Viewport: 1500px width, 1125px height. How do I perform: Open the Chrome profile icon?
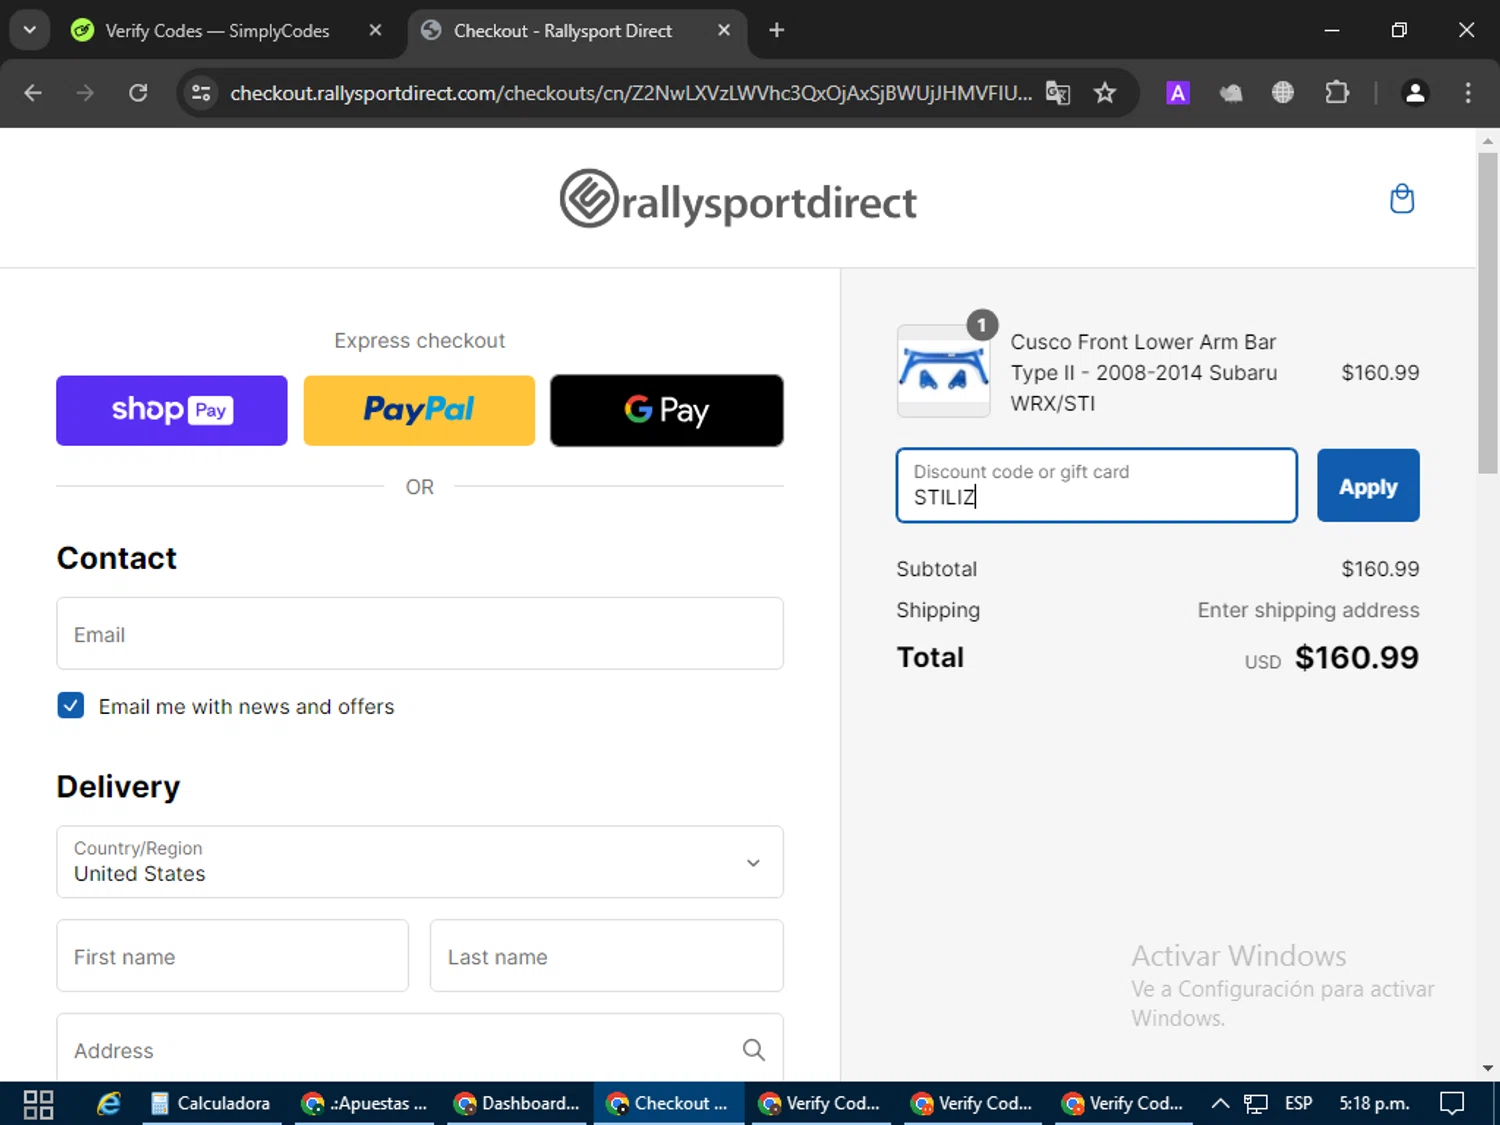(1415, 93)
